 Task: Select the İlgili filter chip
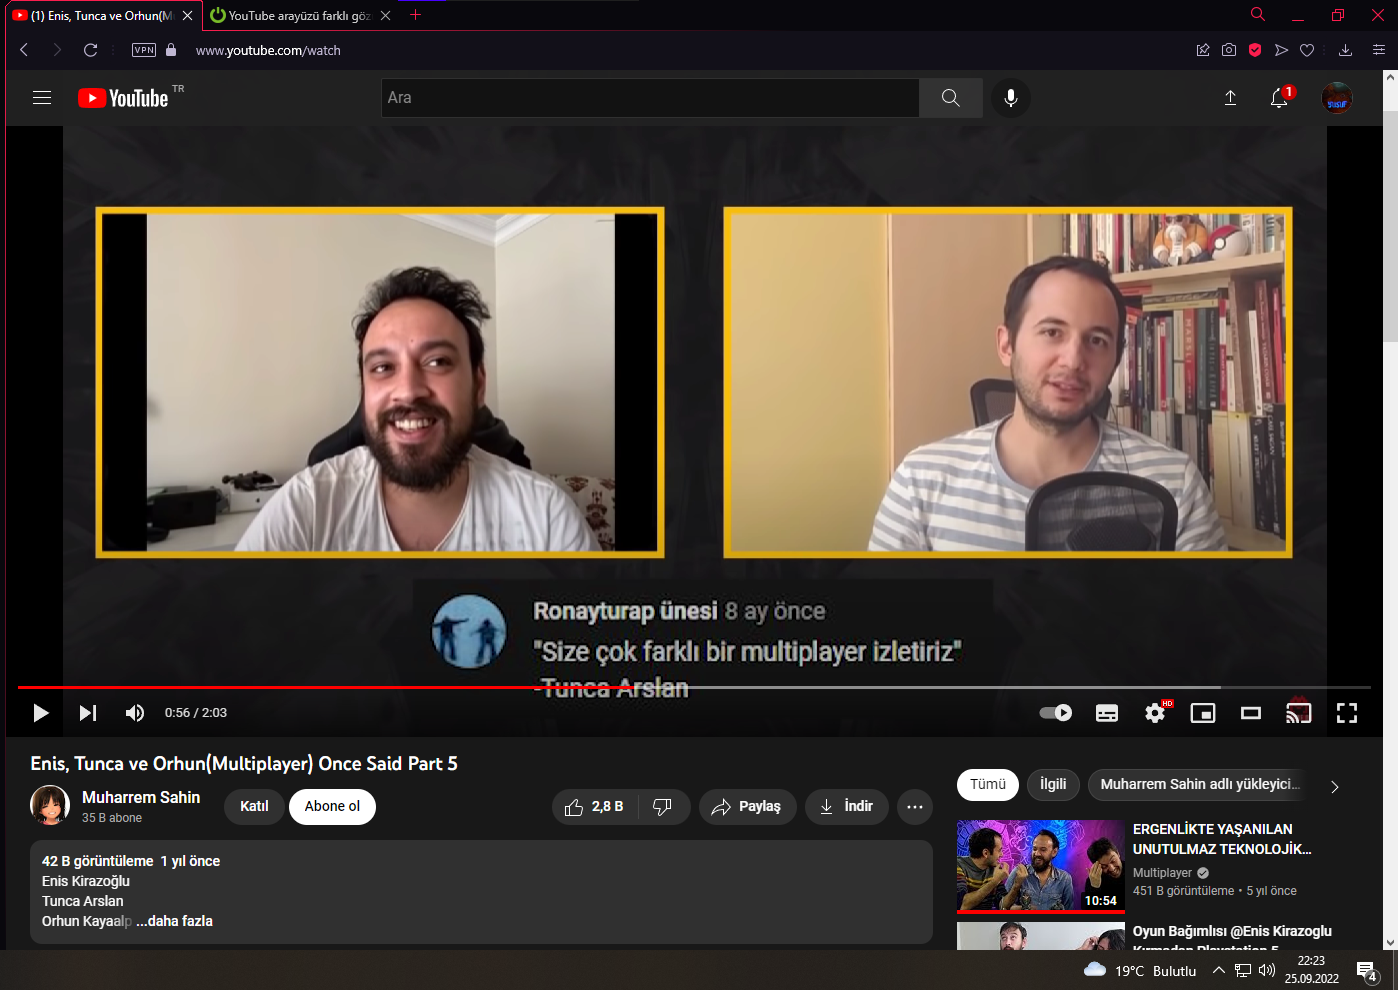(x=1053, y=785)
